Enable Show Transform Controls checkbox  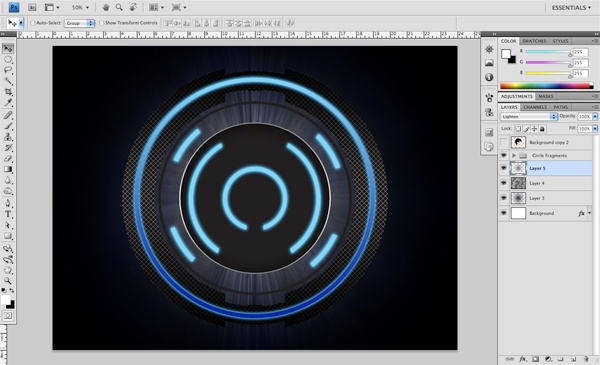(101, 23)
